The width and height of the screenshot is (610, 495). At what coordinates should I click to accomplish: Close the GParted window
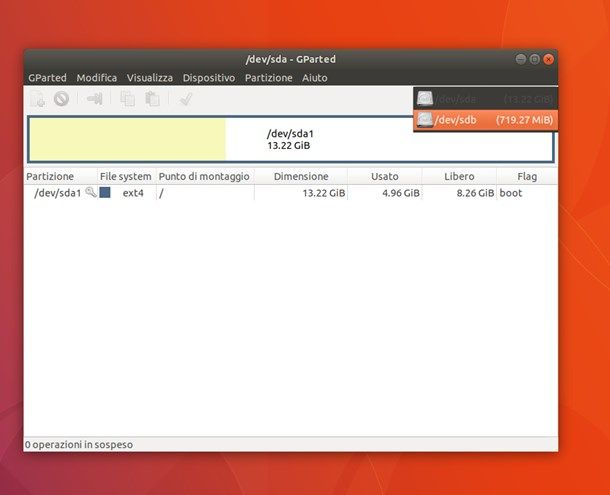(x=549, y=59)
